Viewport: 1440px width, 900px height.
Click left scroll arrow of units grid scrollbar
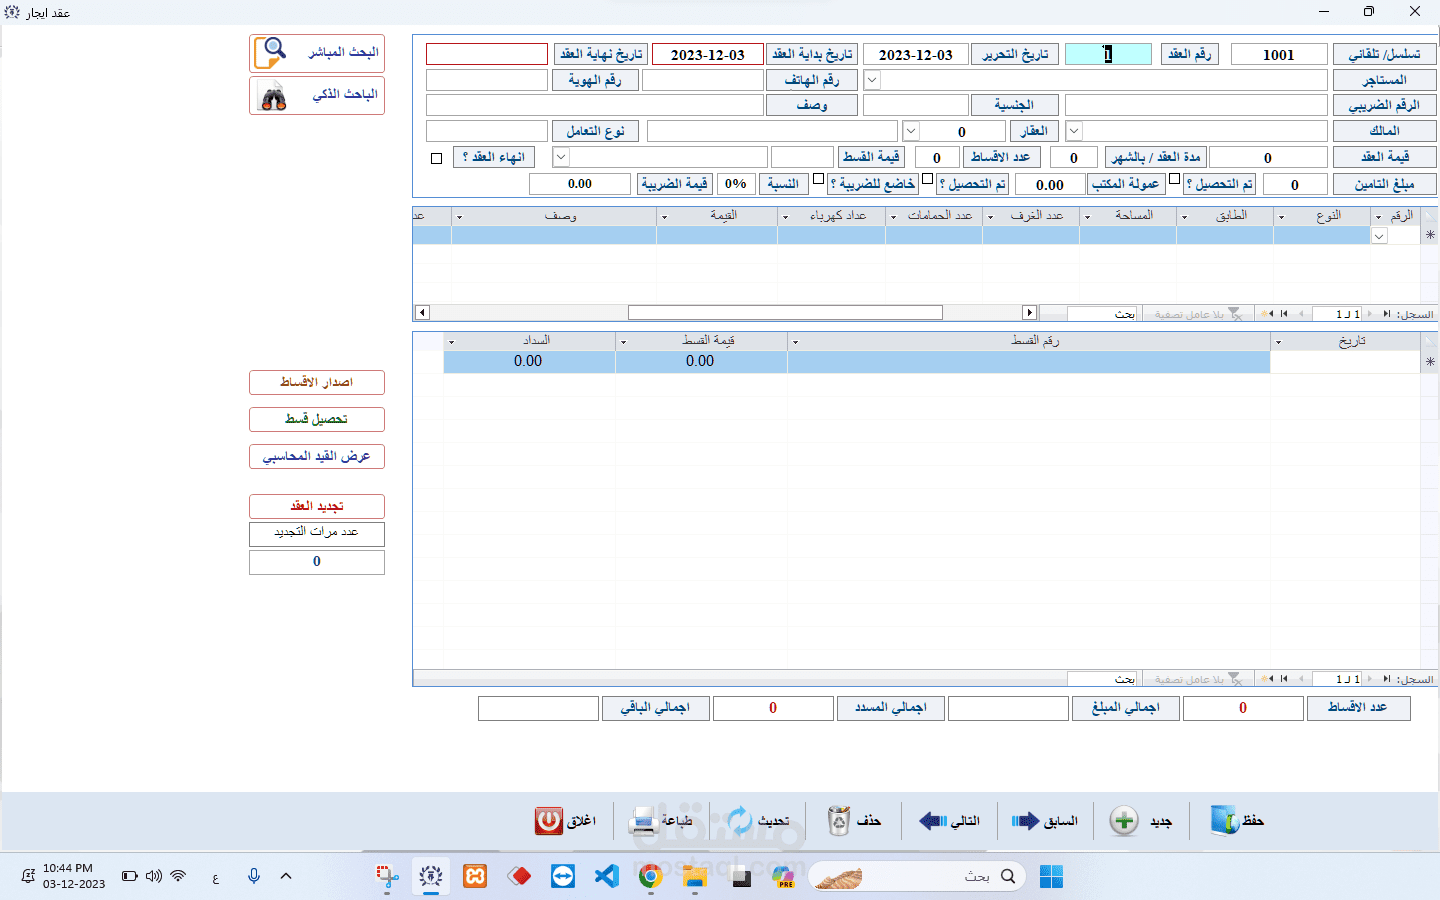point(422,313)
